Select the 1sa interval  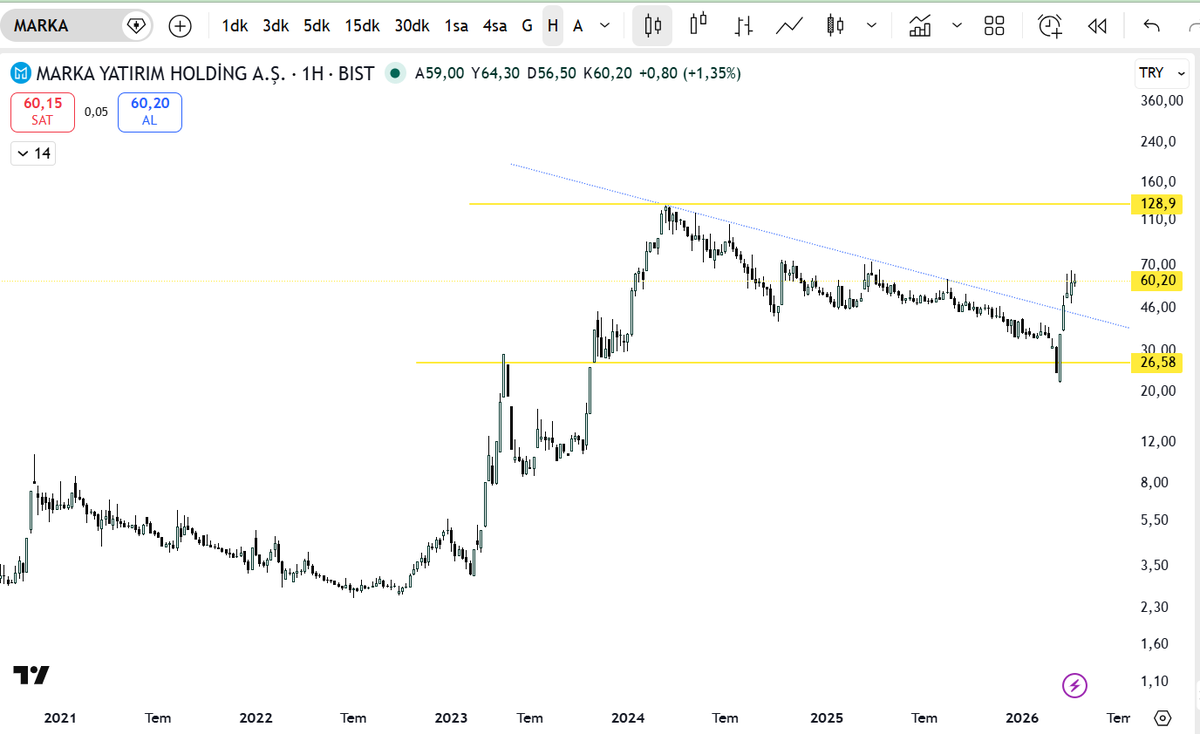[457, 26]
